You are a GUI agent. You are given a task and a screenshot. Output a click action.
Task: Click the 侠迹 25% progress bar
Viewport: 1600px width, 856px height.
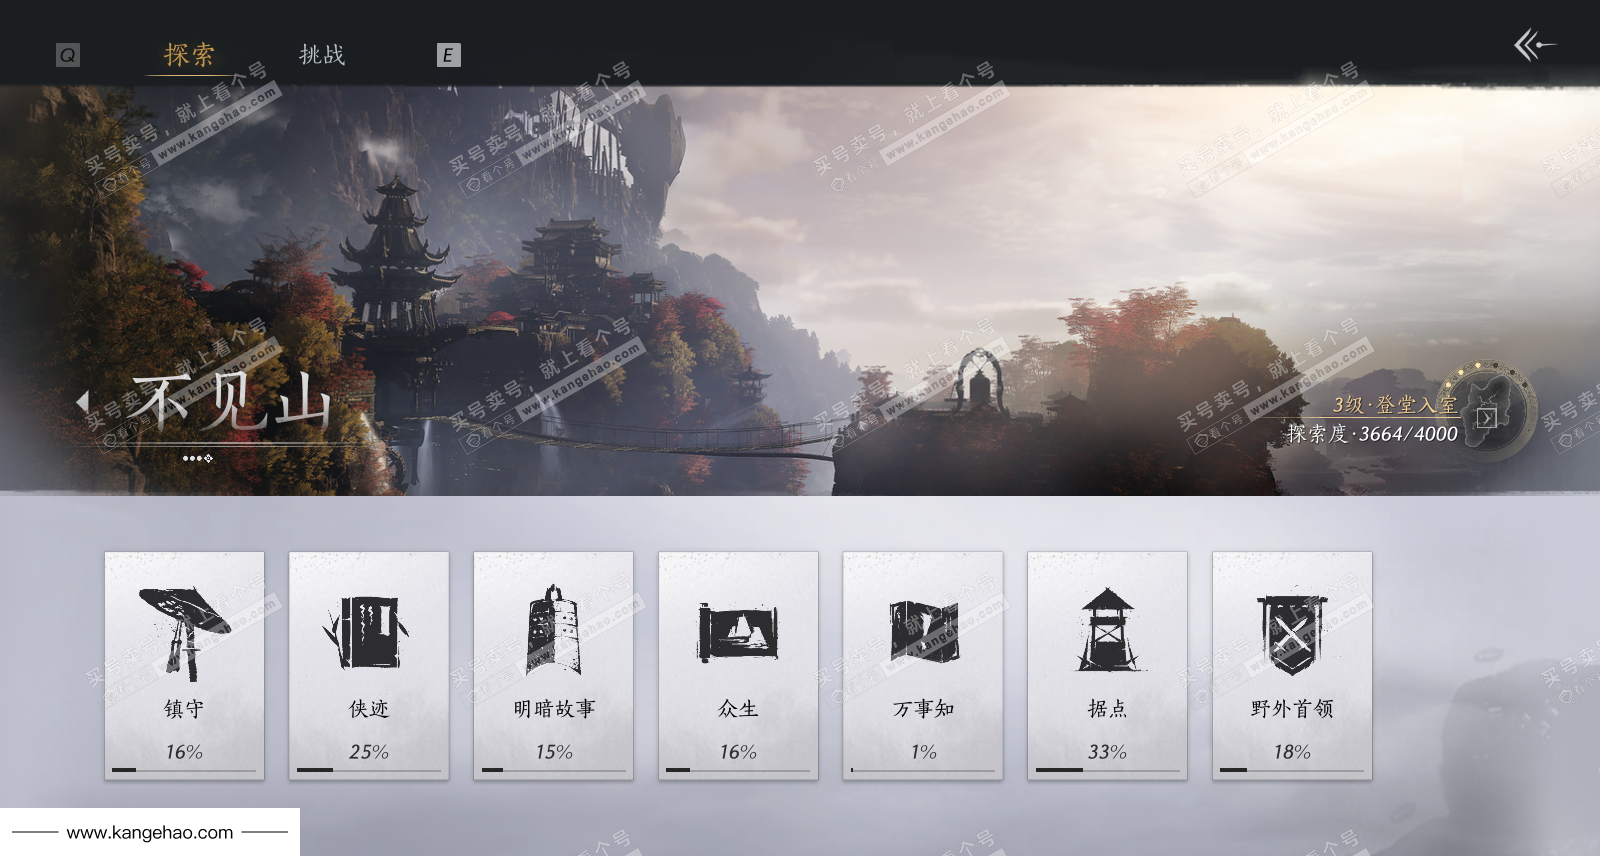click(x=368, y=770)
